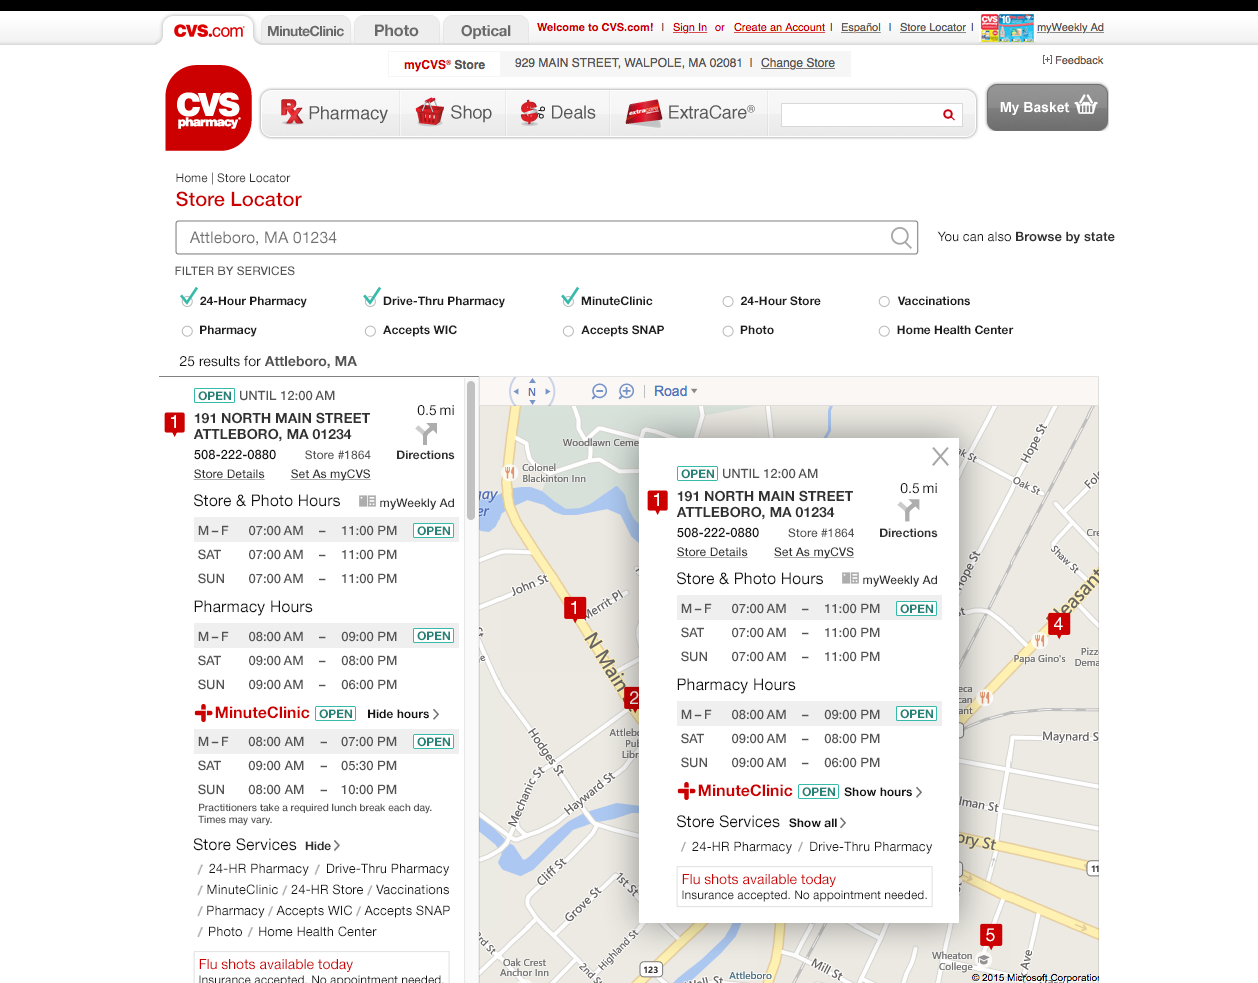Viewport: 1258px width, 983px height.
Task: Click the results list scrollbar
Action: point(471,450)
